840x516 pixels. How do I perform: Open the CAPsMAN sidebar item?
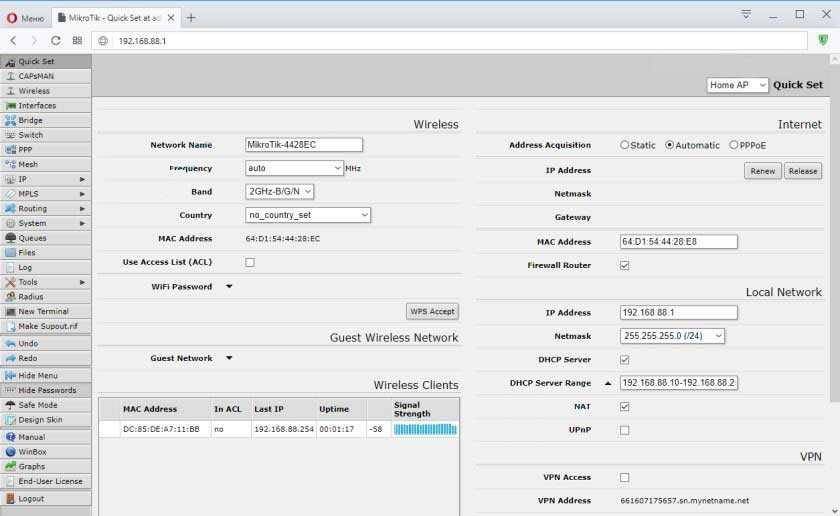click(x=36, y=76)
